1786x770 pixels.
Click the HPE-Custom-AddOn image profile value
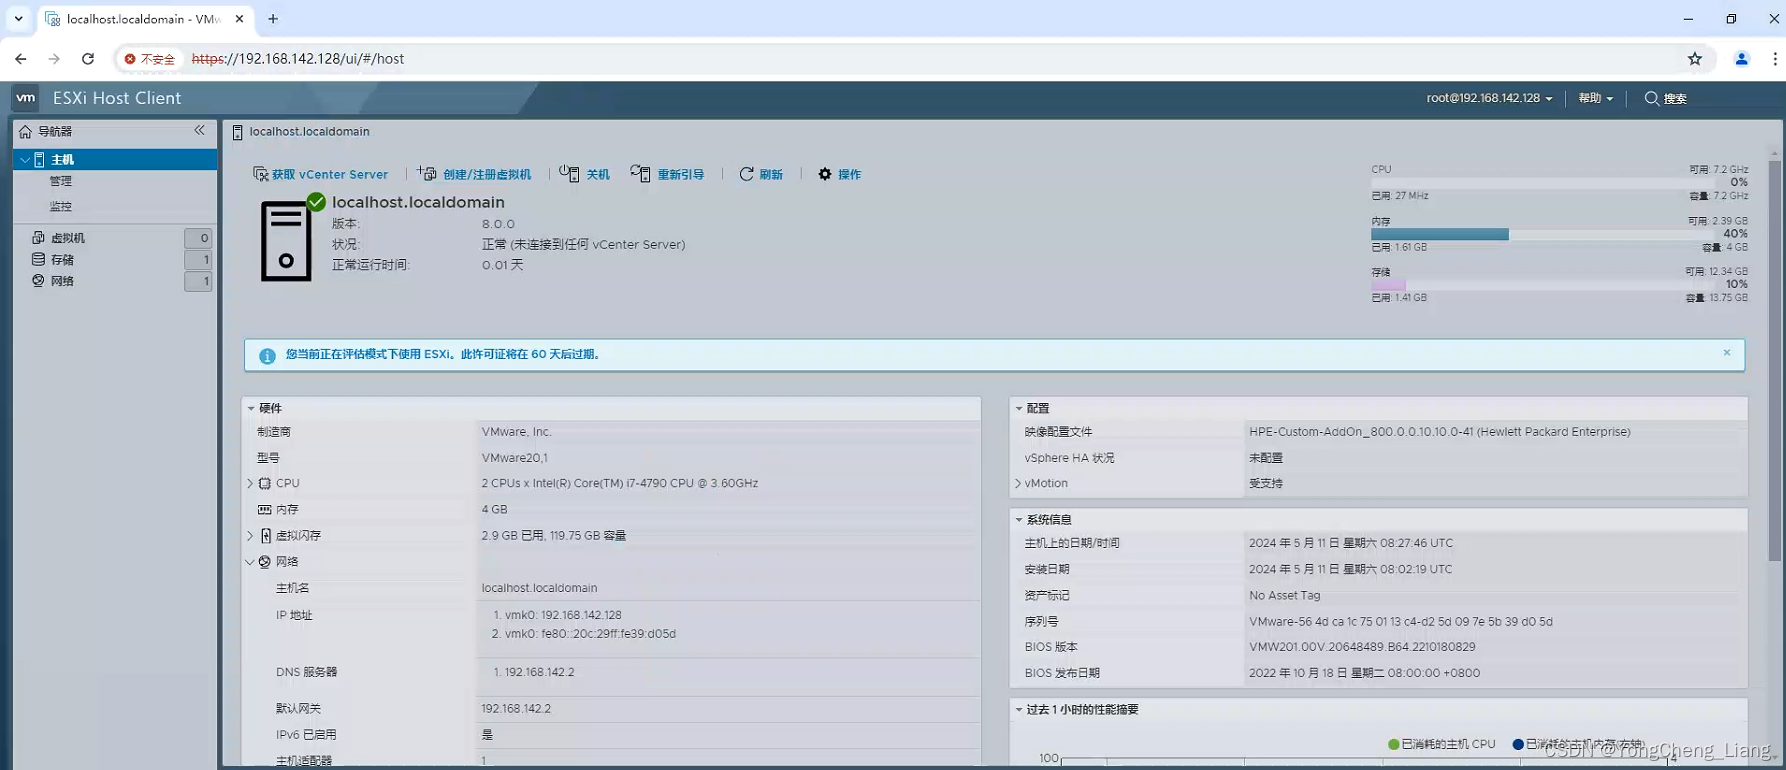(1439, 432)
